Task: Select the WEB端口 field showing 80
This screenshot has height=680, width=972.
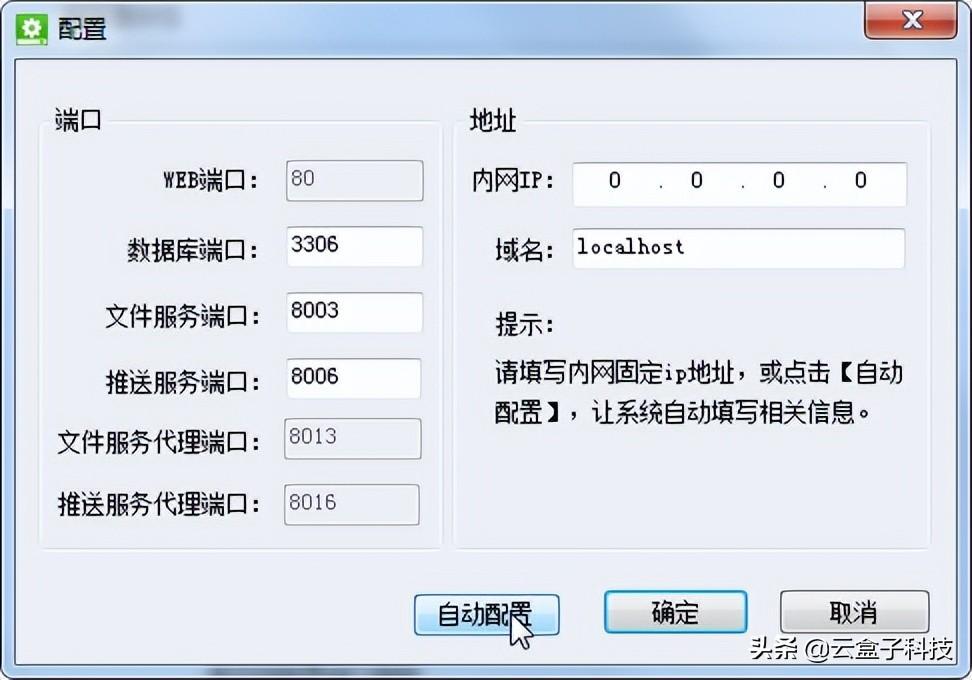Action: [355, 180]
